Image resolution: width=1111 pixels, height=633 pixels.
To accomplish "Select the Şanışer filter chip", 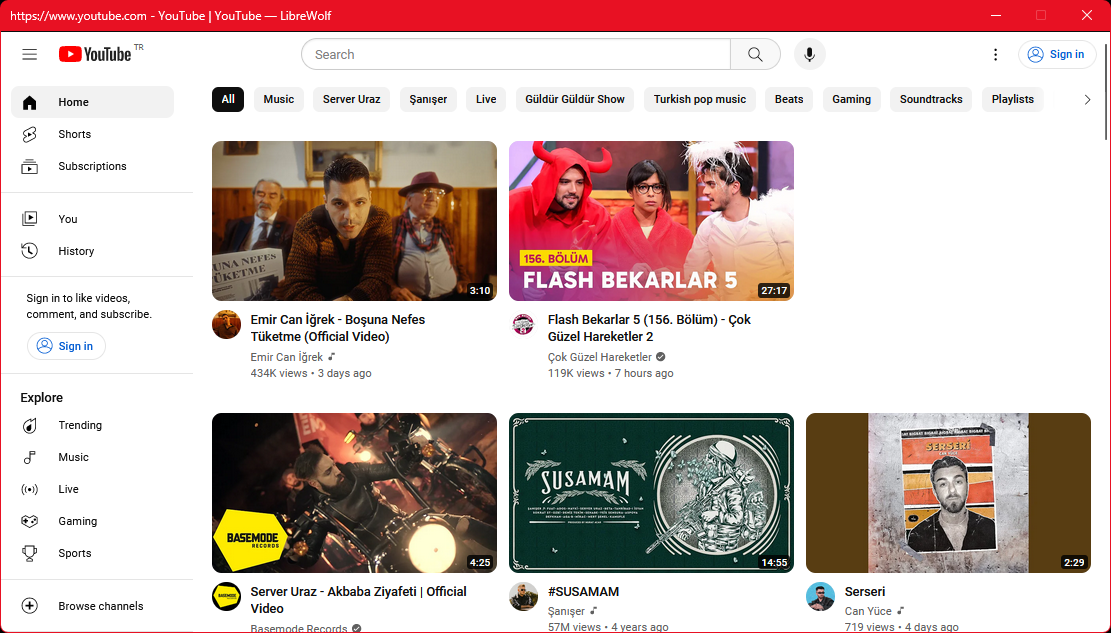I will click(x=428, y=99).
